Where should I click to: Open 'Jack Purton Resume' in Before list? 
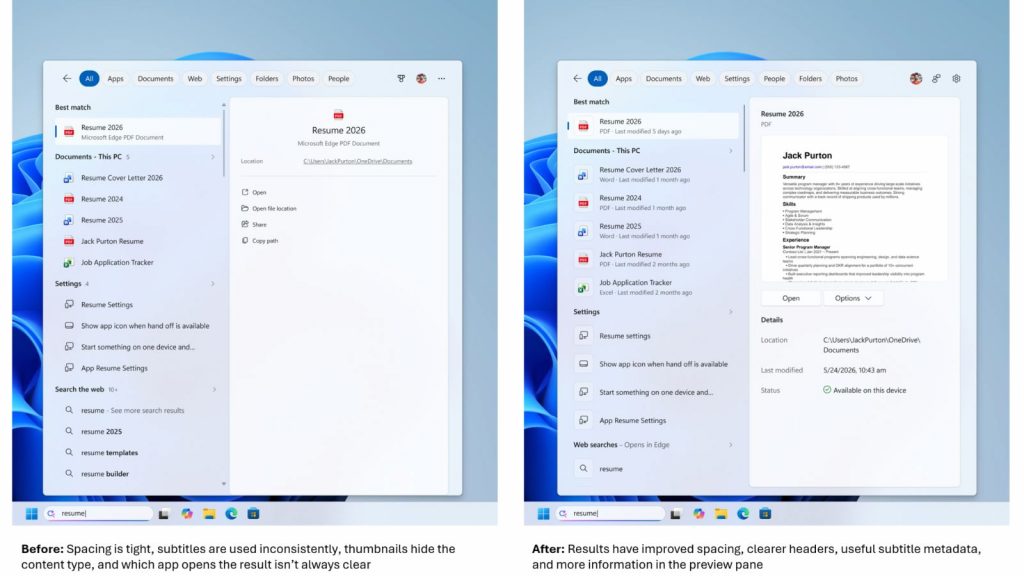(138, 242)
